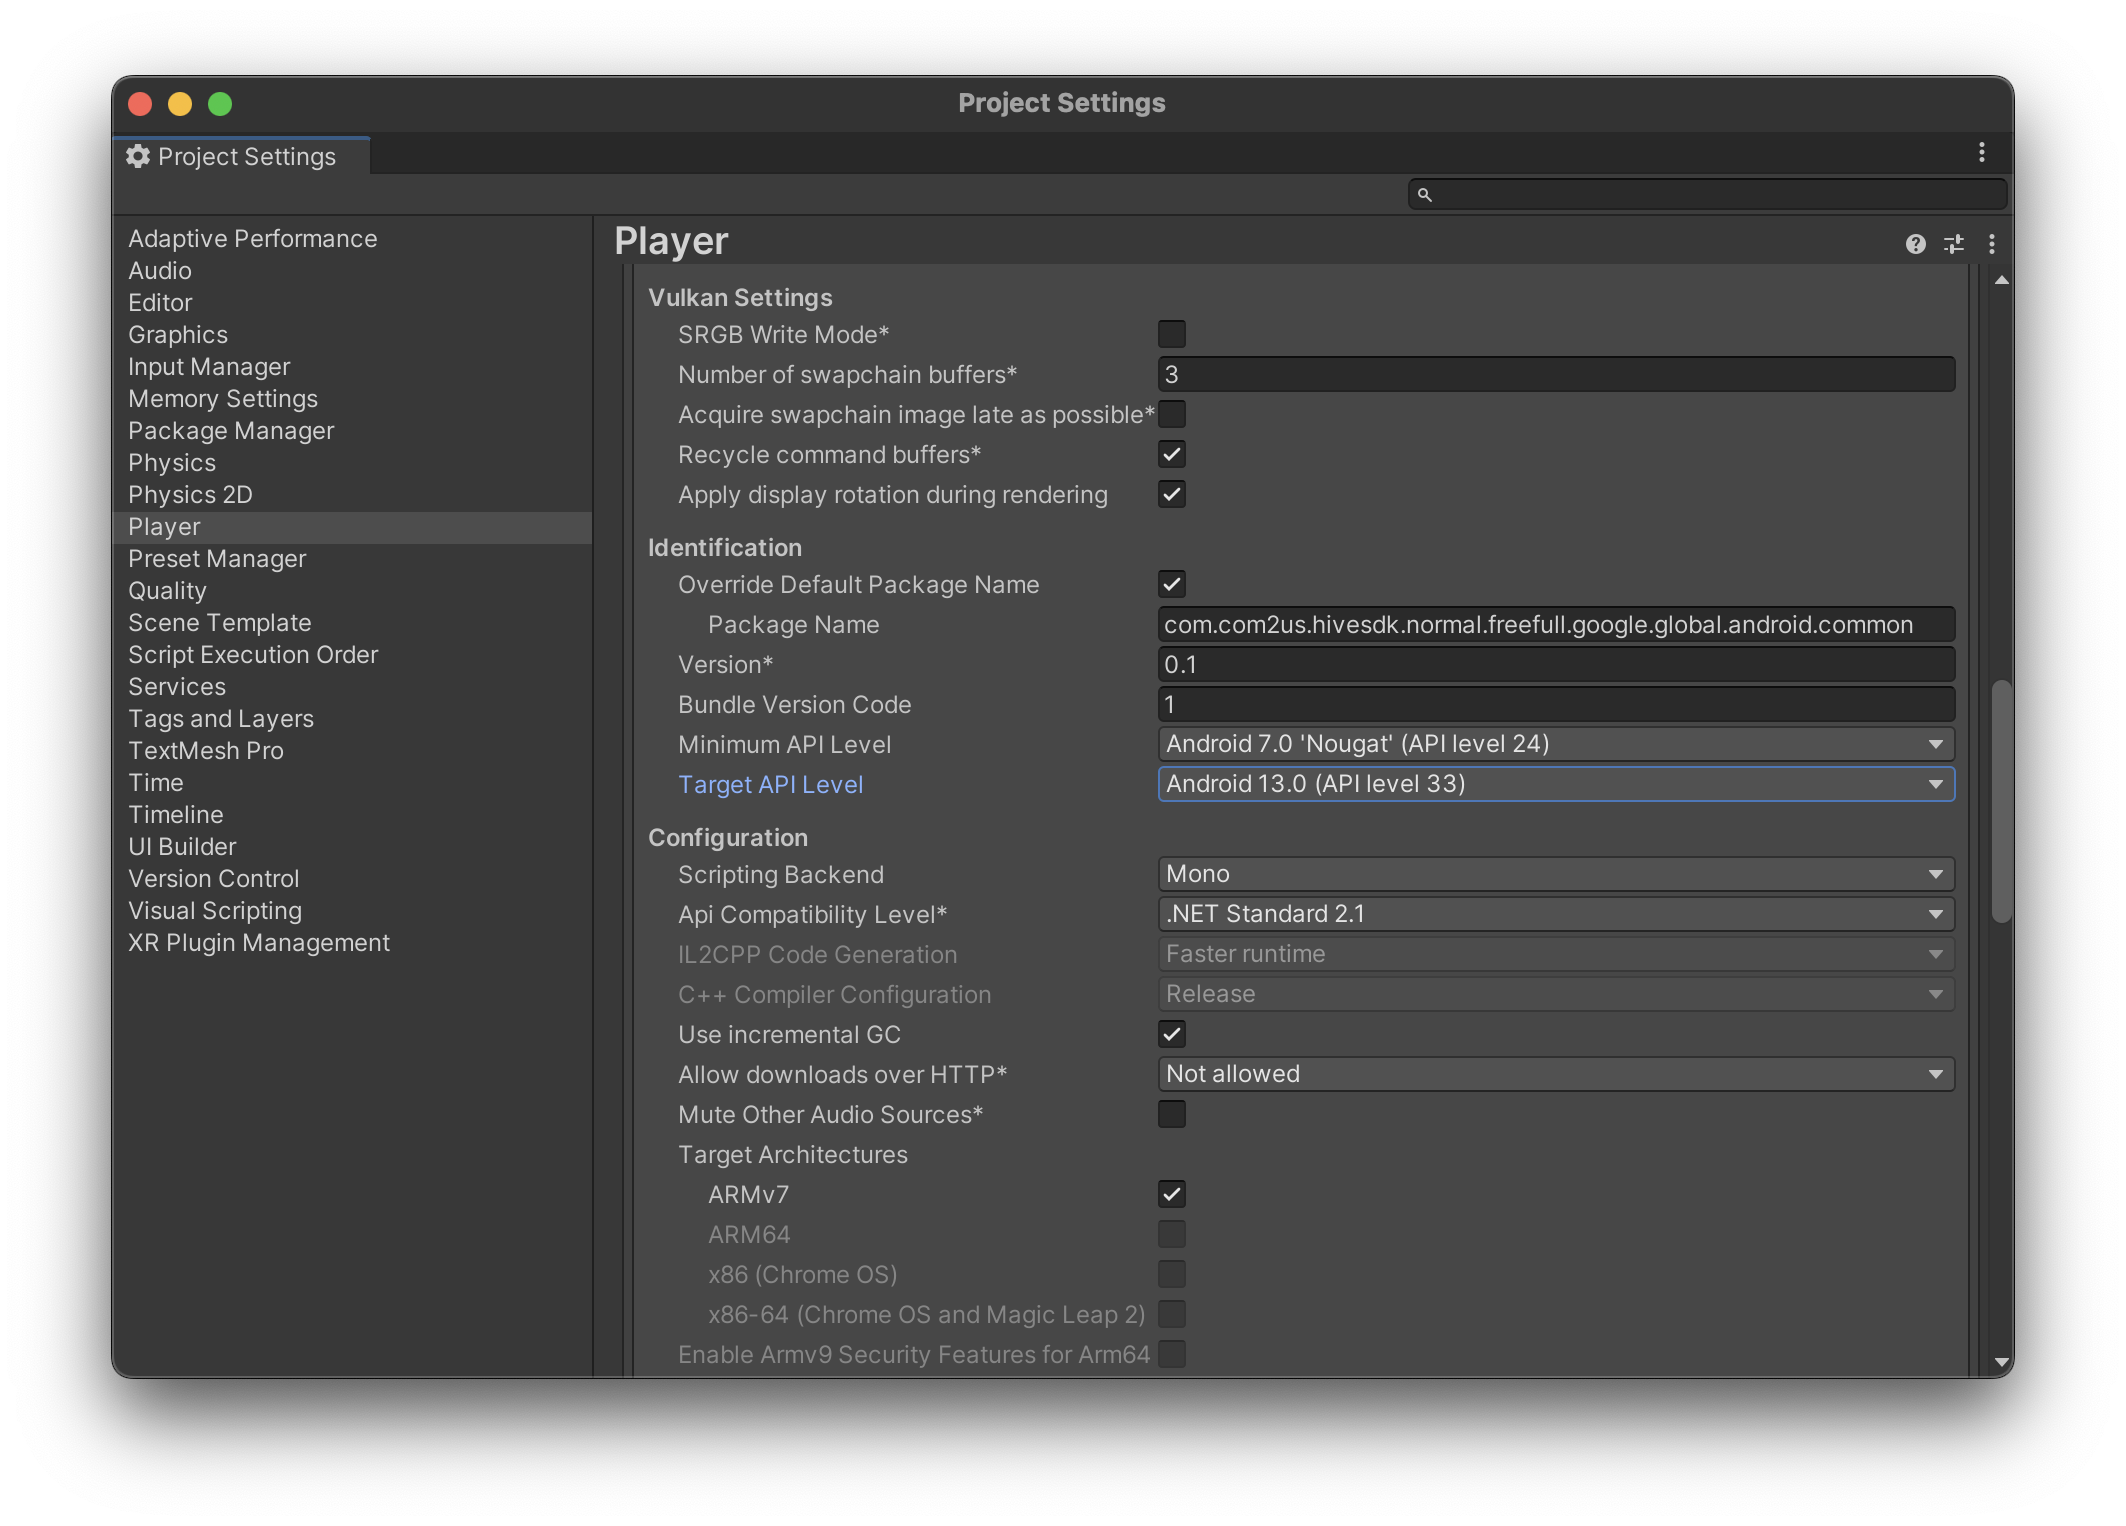Open the Player help documentation icon
The width and height of the screenshot is (2126, 1526).
pyautogui.click(x=1915, y=244)
